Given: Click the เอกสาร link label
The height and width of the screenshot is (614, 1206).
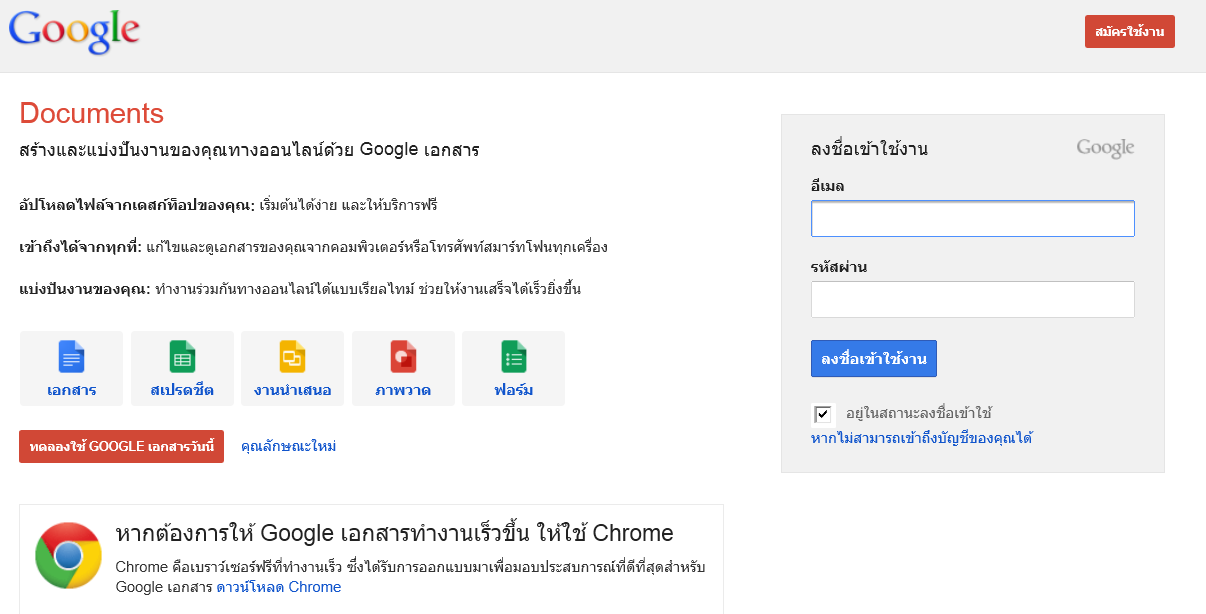Looking at the screenshot, I should (72, 390).
